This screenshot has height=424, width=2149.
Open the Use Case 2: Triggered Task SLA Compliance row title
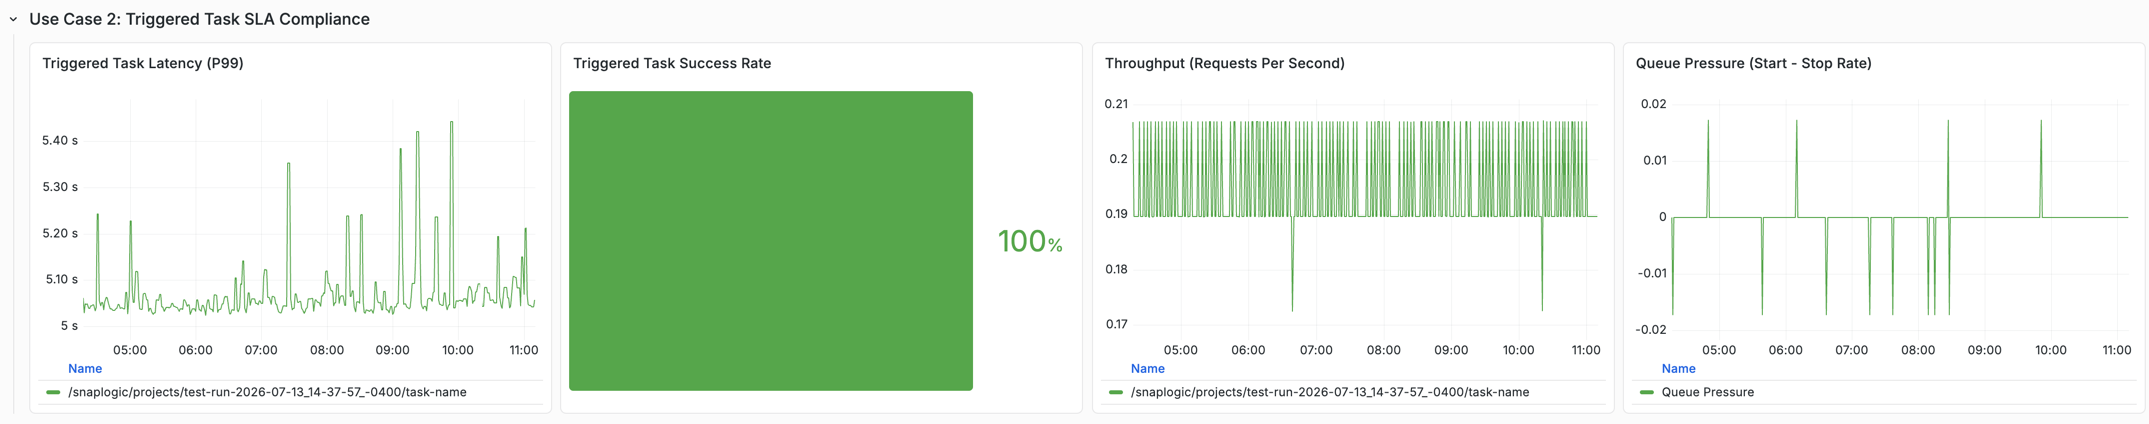199,19
